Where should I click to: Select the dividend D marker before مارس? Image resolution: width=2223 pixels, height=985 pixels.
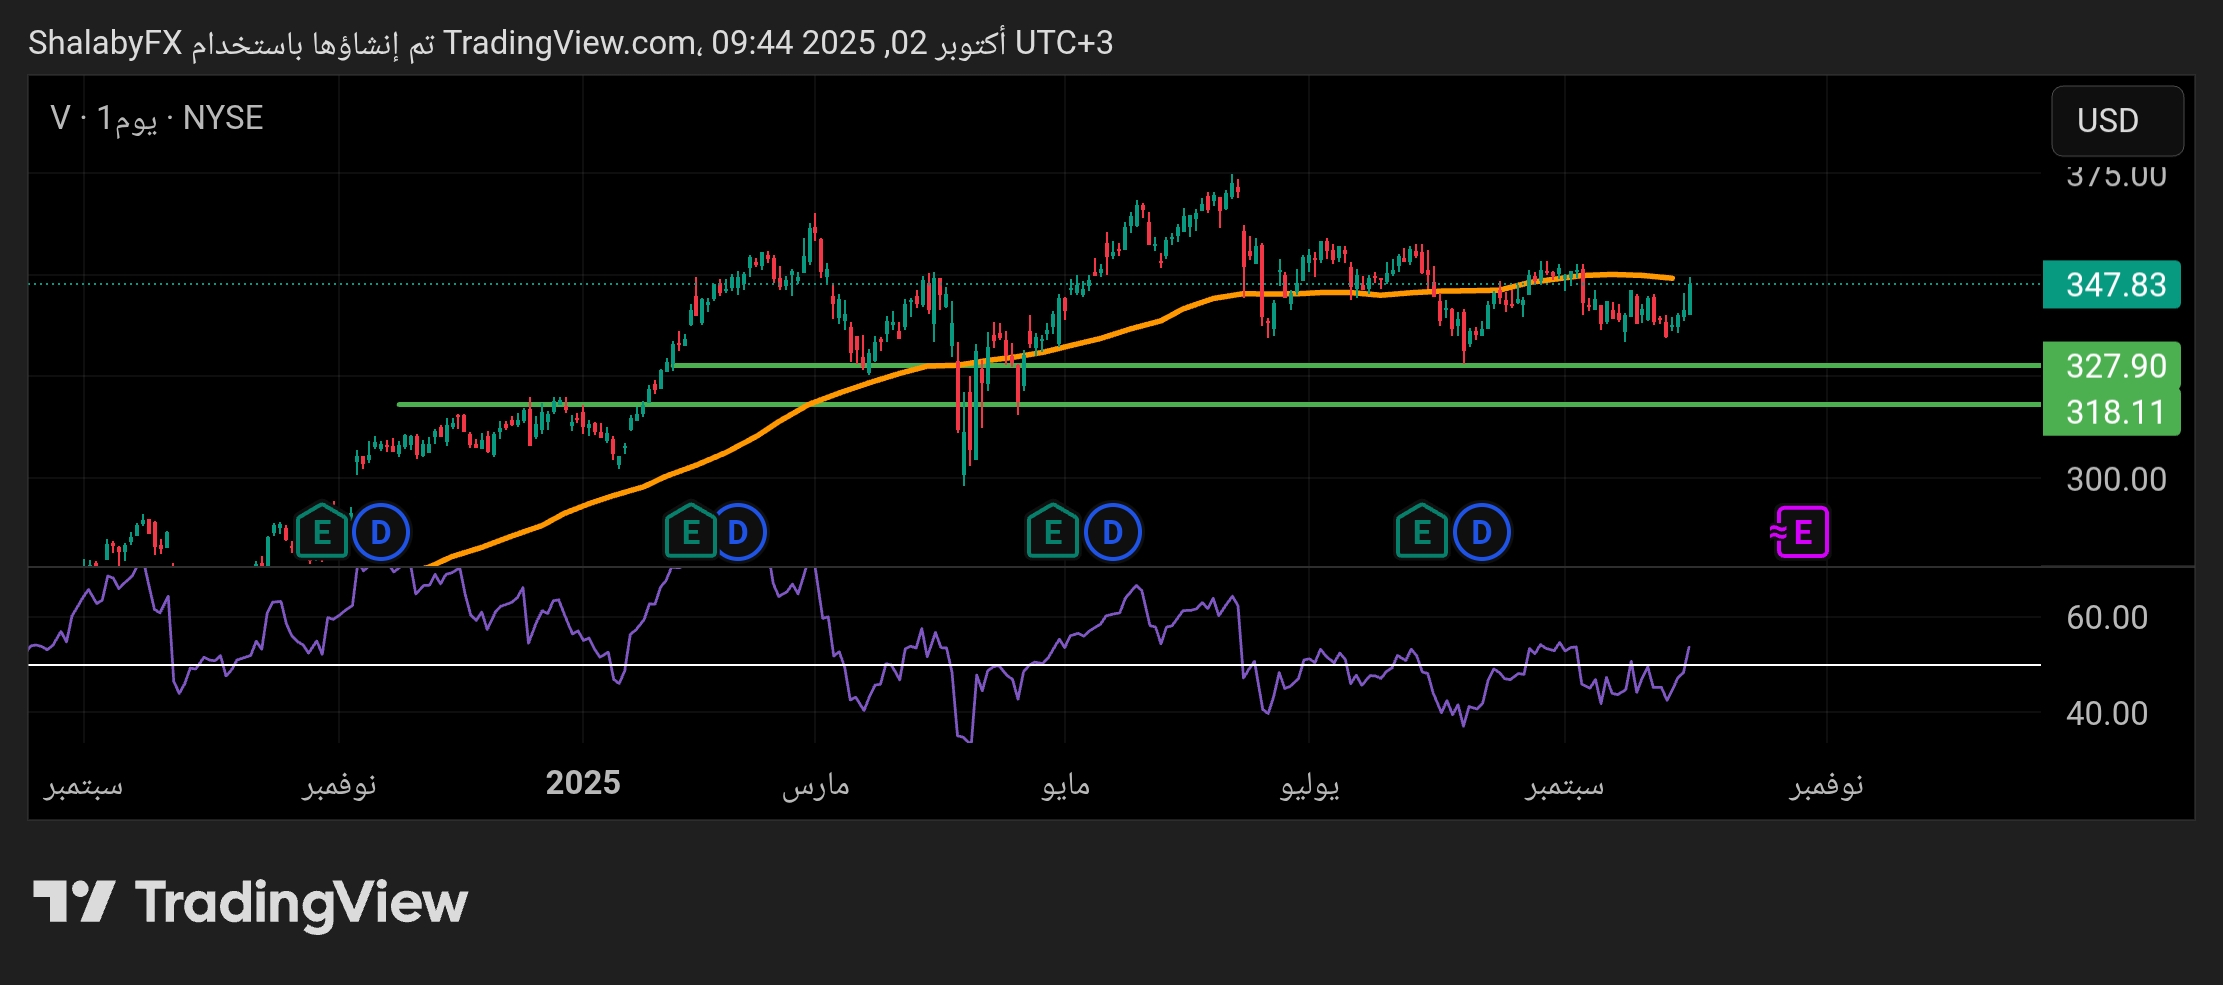pyautogui.click(x=738, y=532)
